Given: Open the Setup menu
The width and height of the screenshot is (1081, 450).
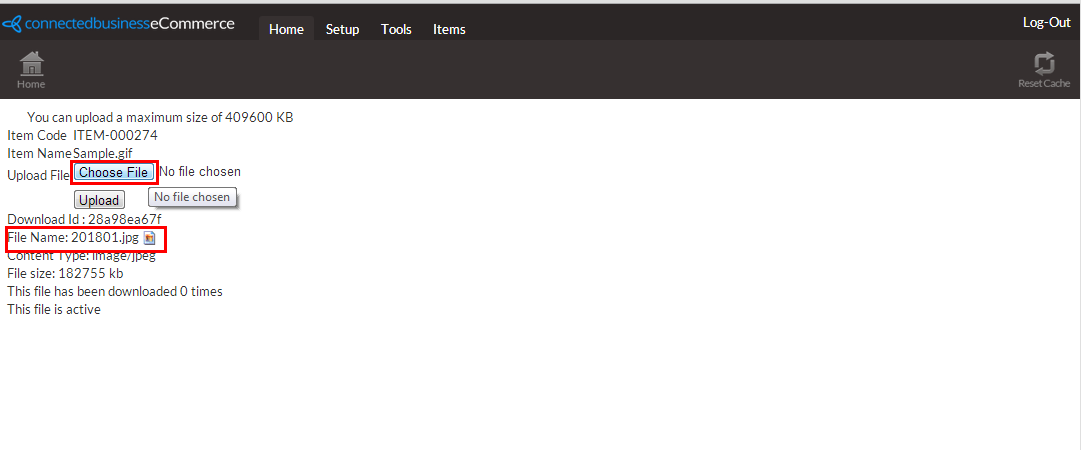Looking at the screenshot, I should [343, 29].
